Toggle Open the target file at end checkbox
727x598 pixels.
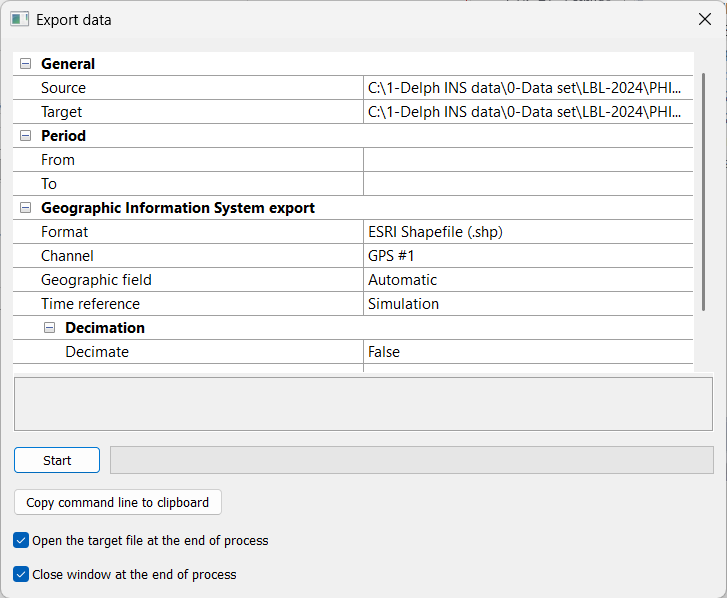(21, 540)
